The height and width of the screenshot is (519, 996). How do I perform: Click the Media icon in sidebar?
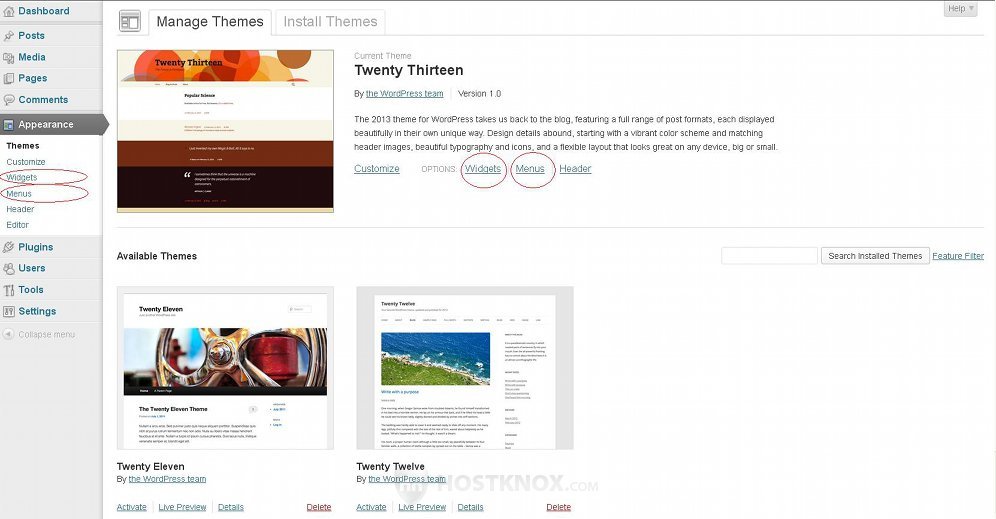pyautogui.click(x=8, y=58)
